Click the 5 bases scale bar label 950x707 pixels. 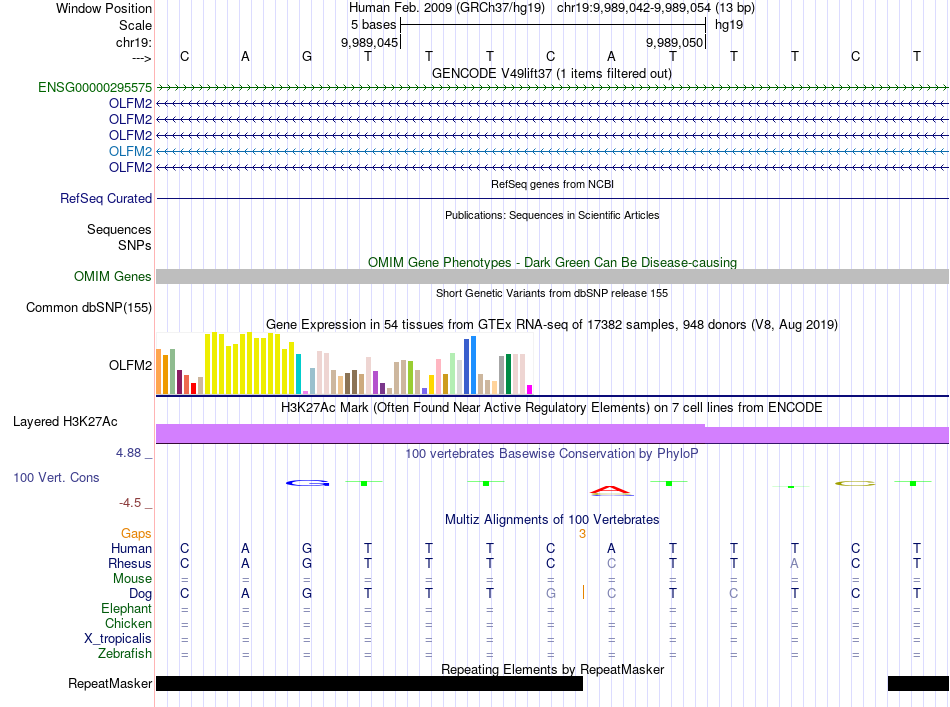[x=373, y=25]
